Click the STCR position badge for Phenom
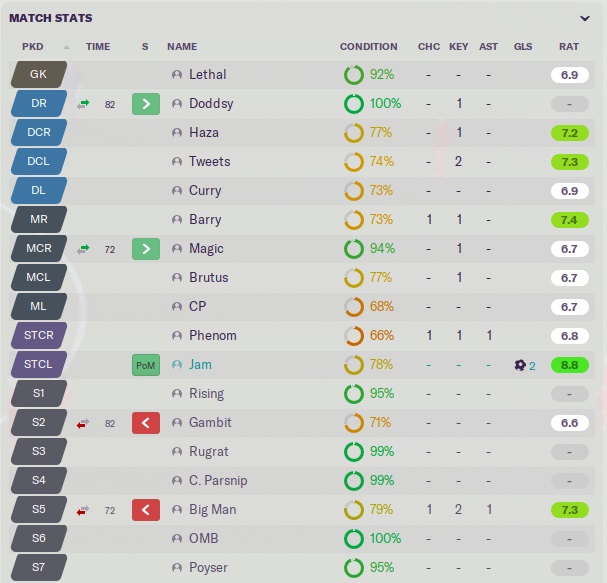This screenshot has width=607, height=583. [39, 336]
